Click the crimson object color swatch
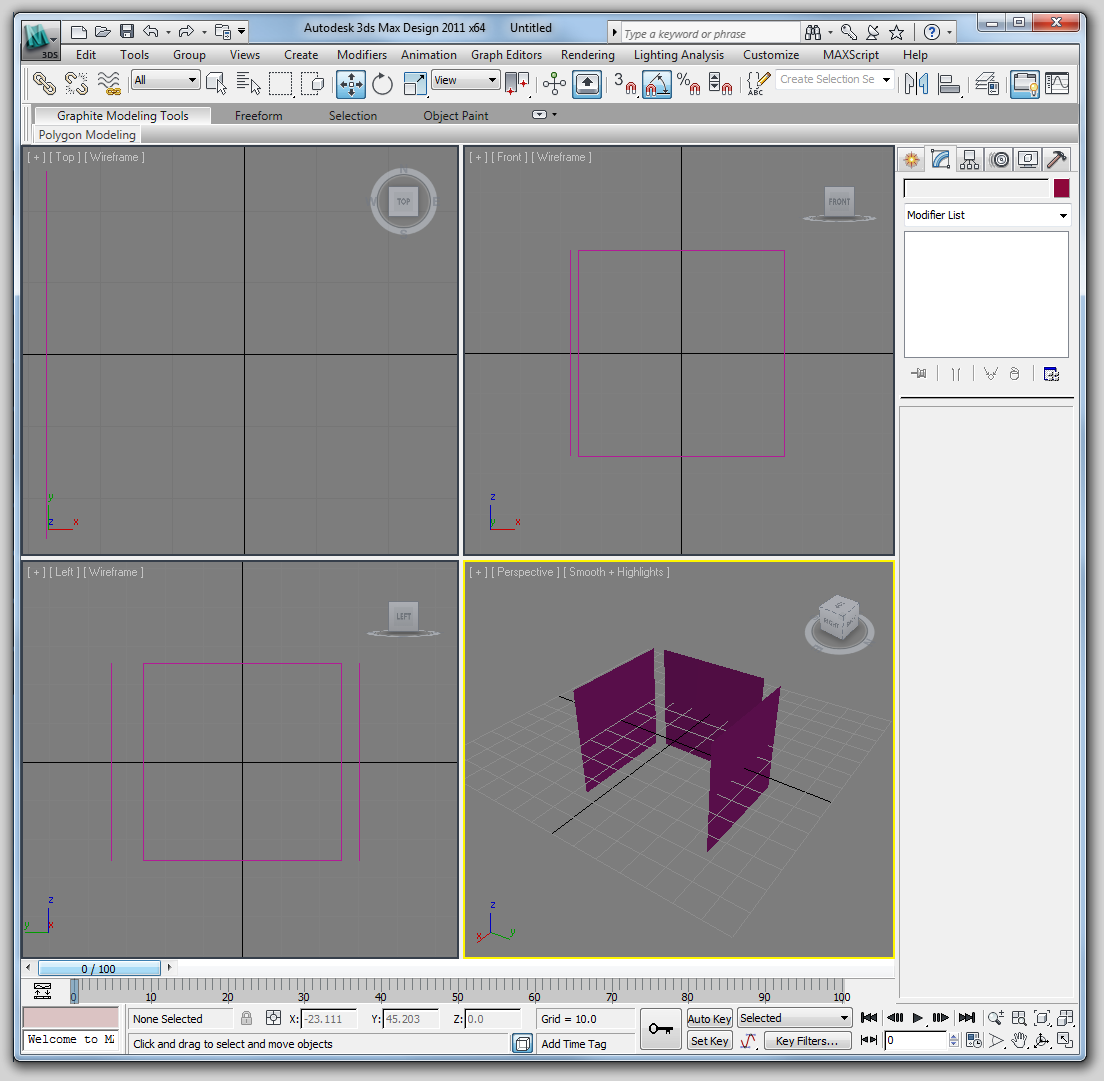The width and height of the screenshot is (1104, 1081). 1061,188
